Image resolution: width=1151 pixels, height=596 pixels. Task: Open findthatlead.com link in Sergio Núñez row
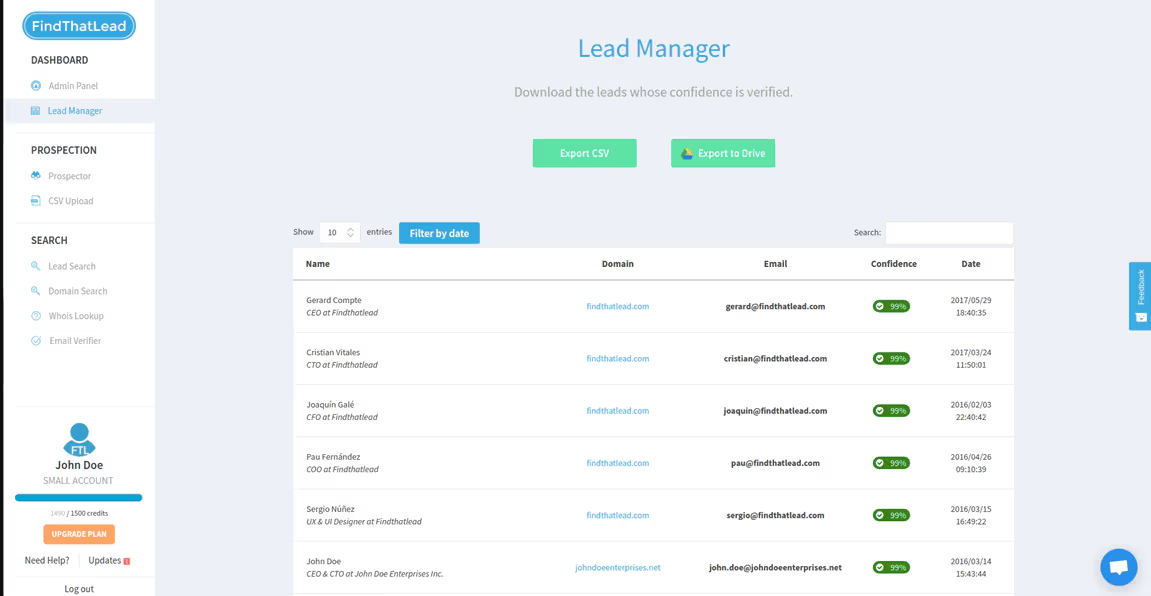617,515
